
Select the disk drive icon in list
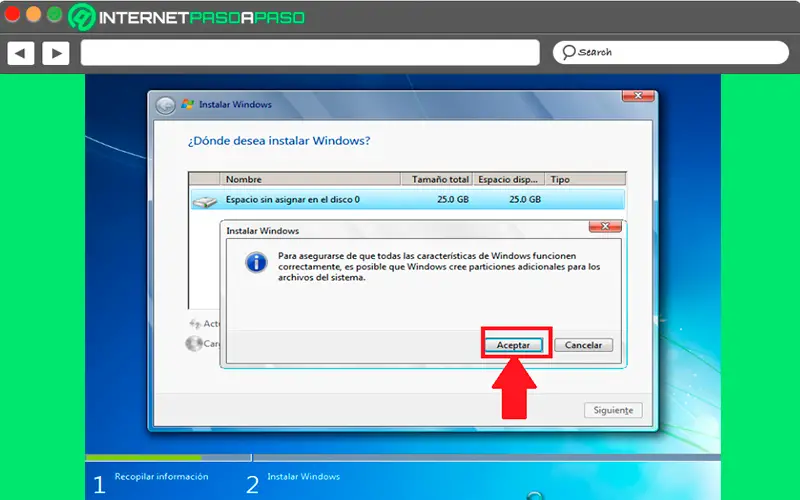(x=205, y=201)
